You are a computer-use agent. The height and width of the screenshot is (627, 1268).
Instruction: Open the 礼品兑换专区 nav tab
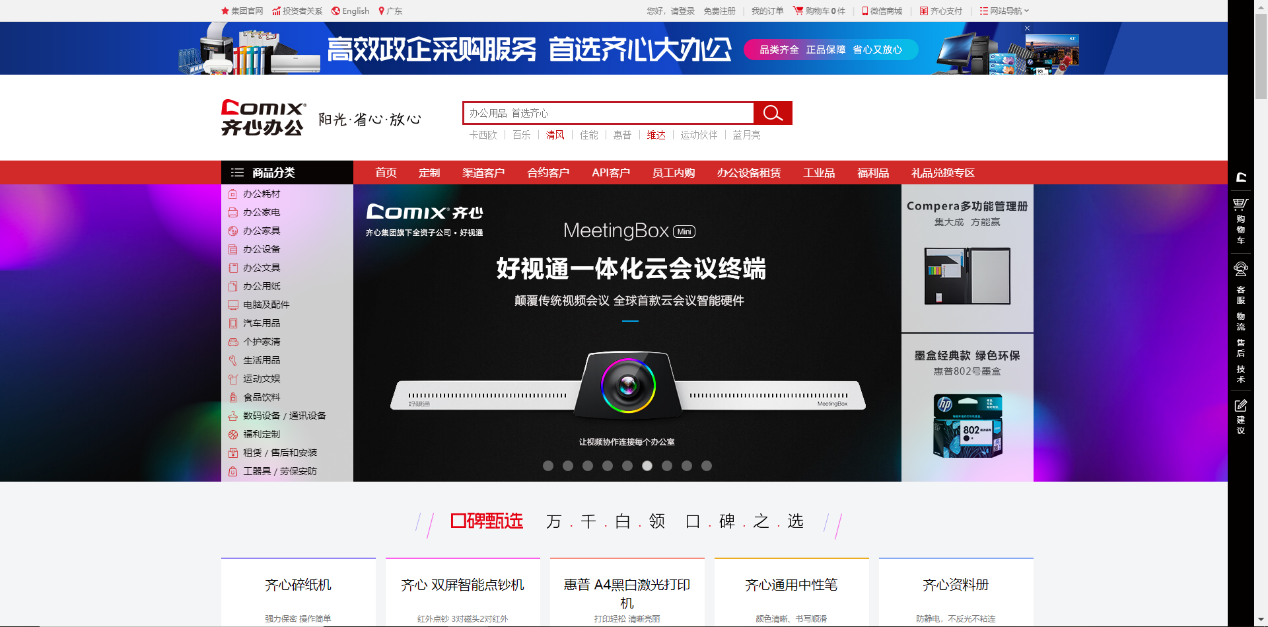943,173
